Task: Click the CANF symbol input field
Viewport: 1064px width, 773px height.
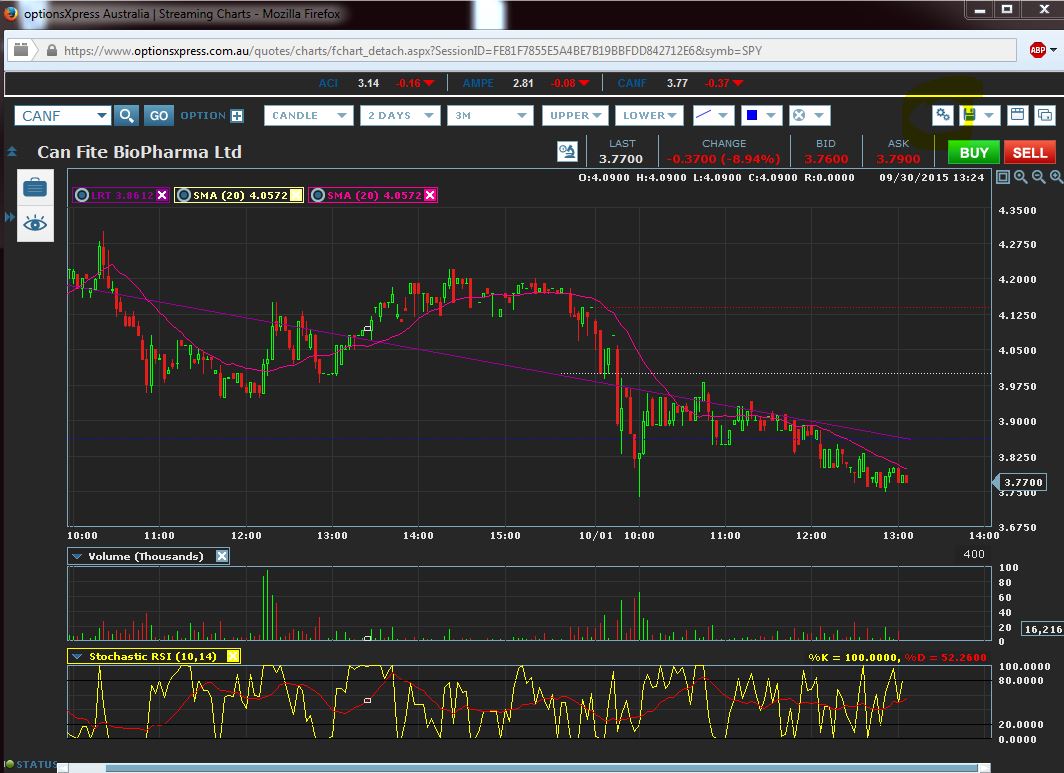Action: 55,116
